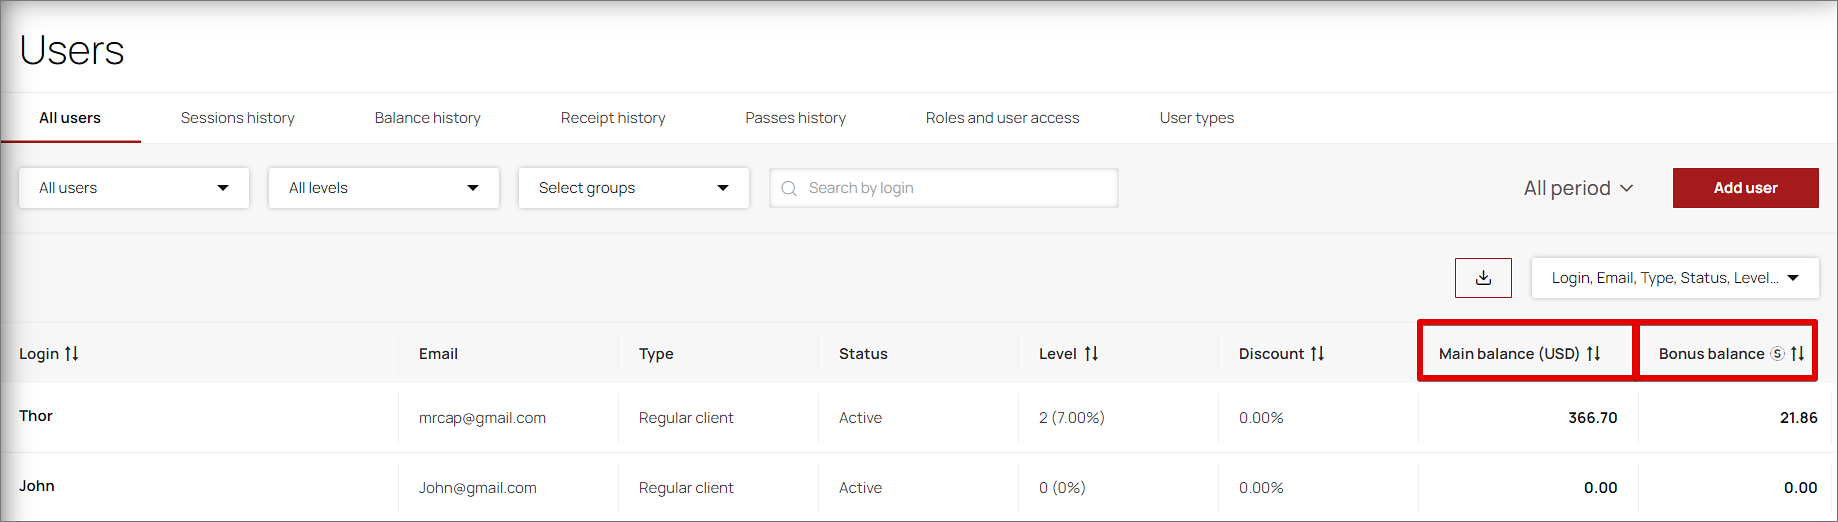The height and width of the screenshot is (522, 1838).
Task: Click the Email column header
Action: coord(438,354)
